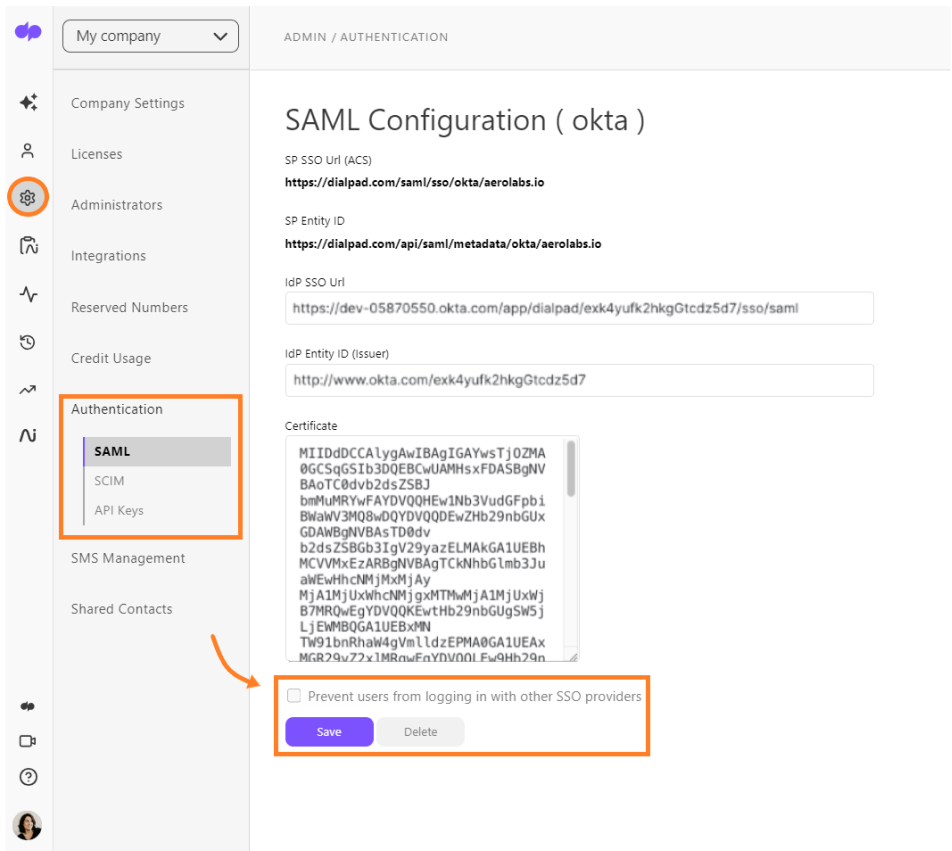This screenshot has width=952, height=851.
Task: Open Shared Contacts in admin menu
Action: click(121, 609)
